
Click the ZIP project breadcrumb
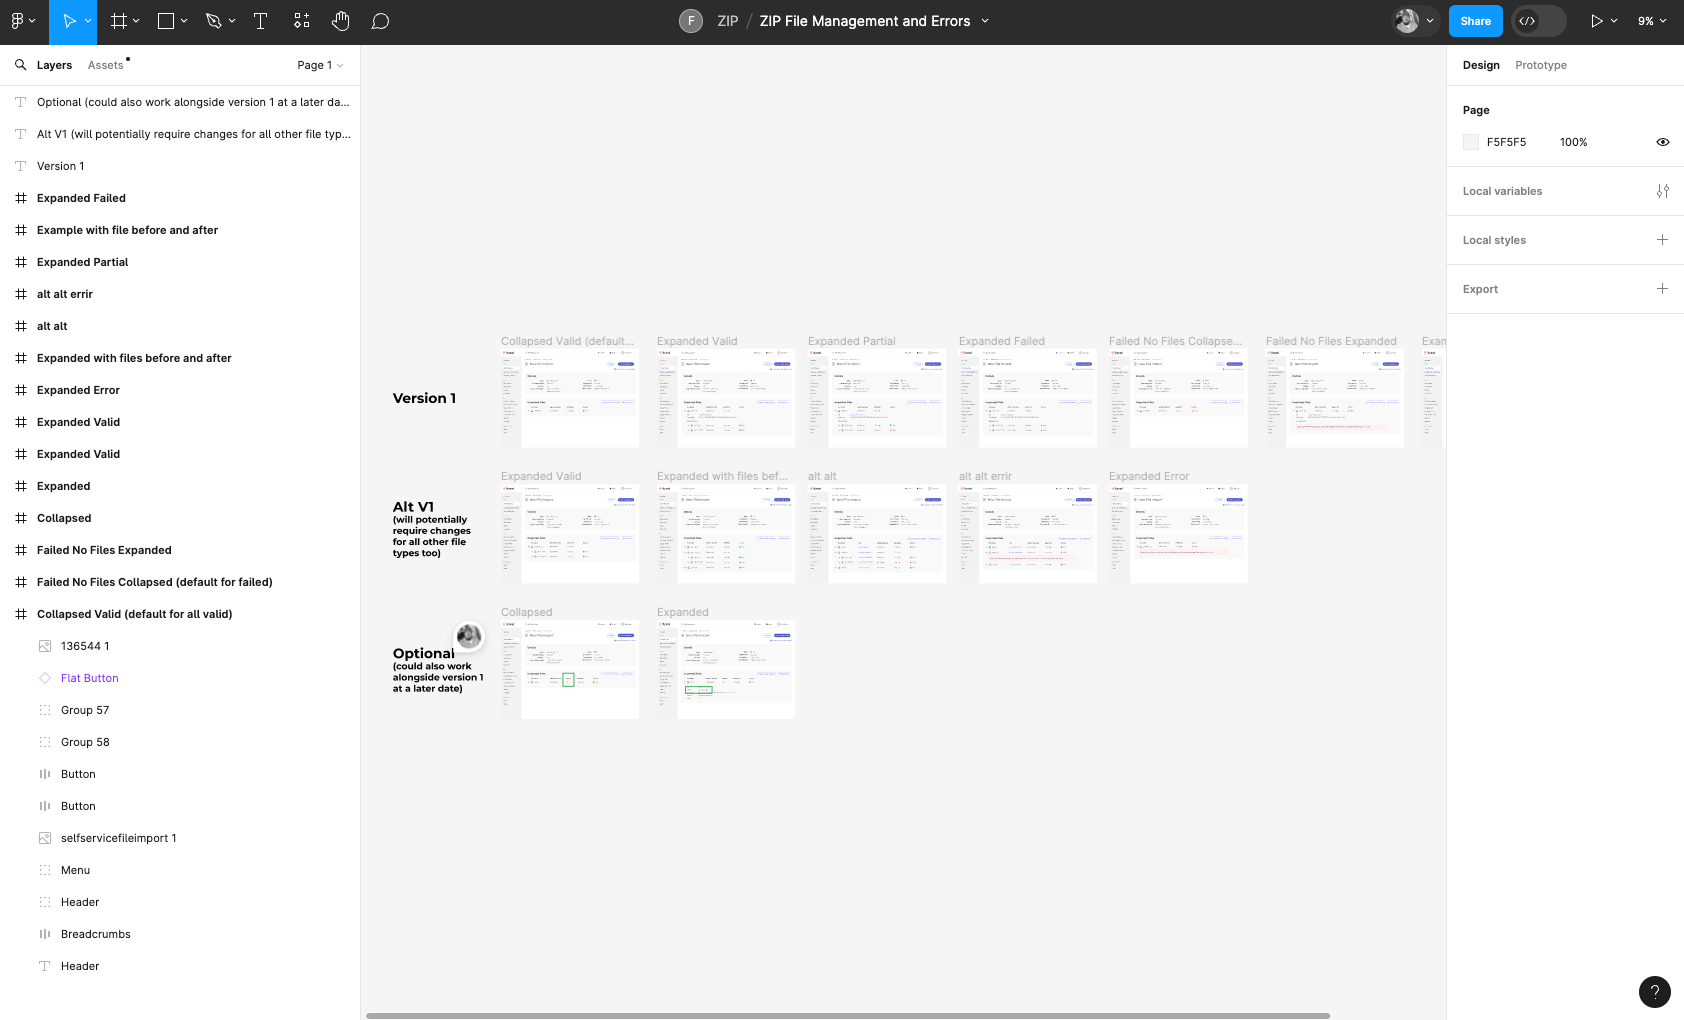728,21
